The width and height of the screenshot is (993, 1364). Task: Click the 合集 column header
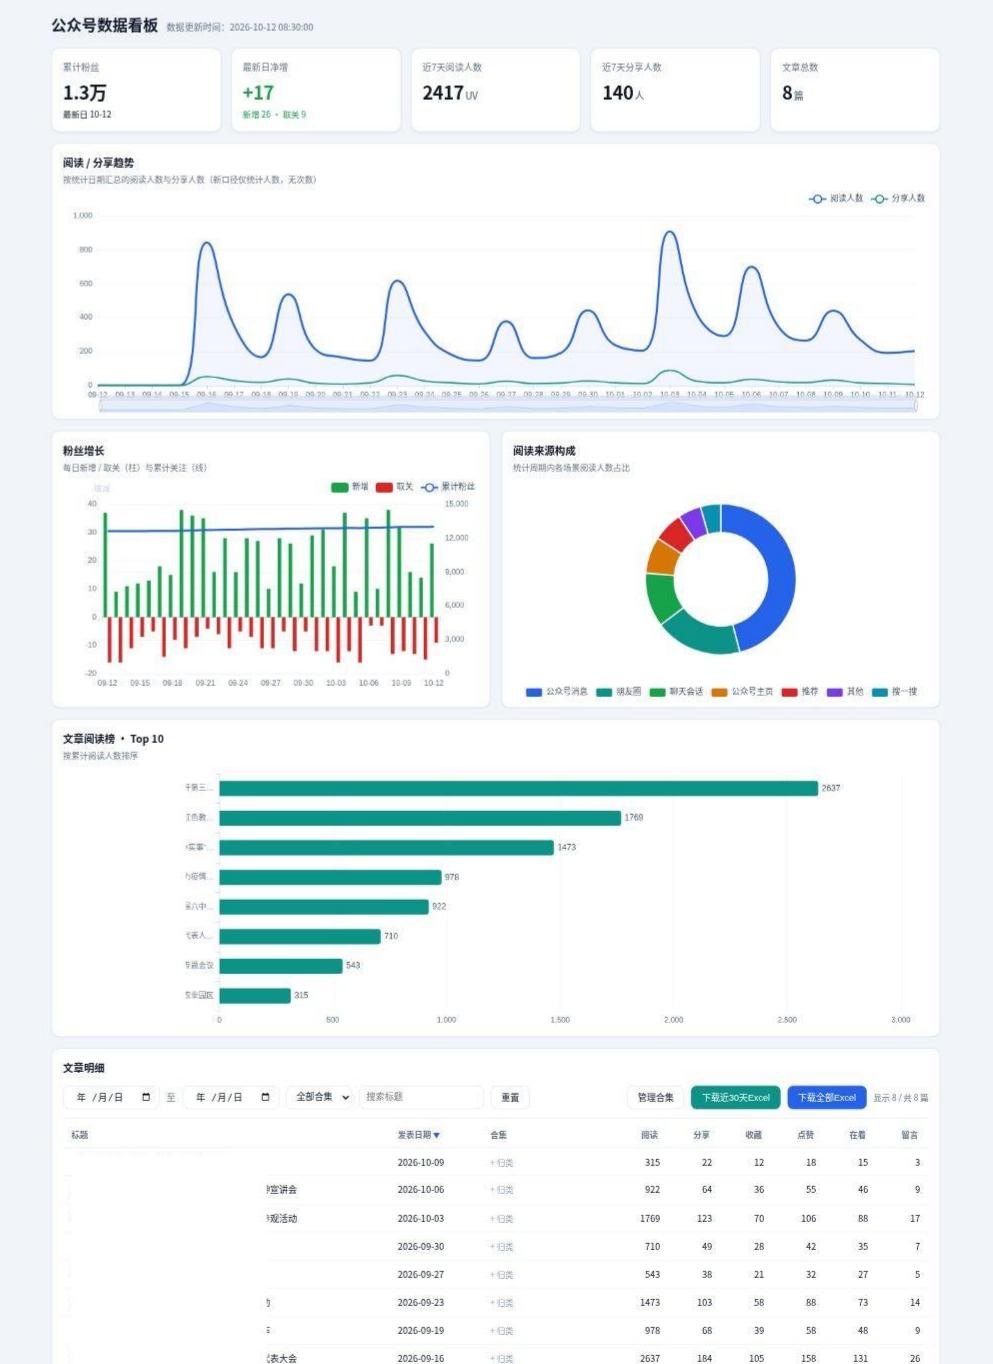[499, 1135]
